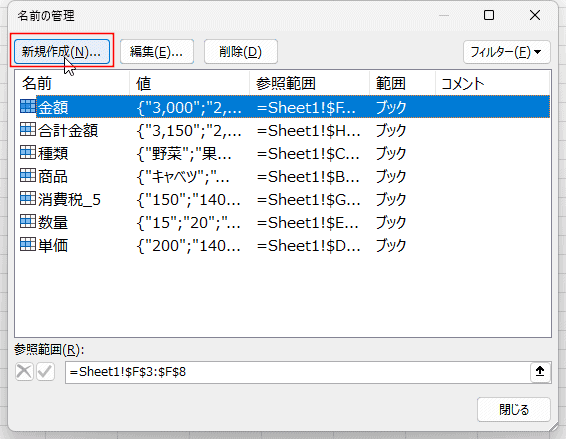Collapse dialog using the range-select arrow icon

point(540,372)
